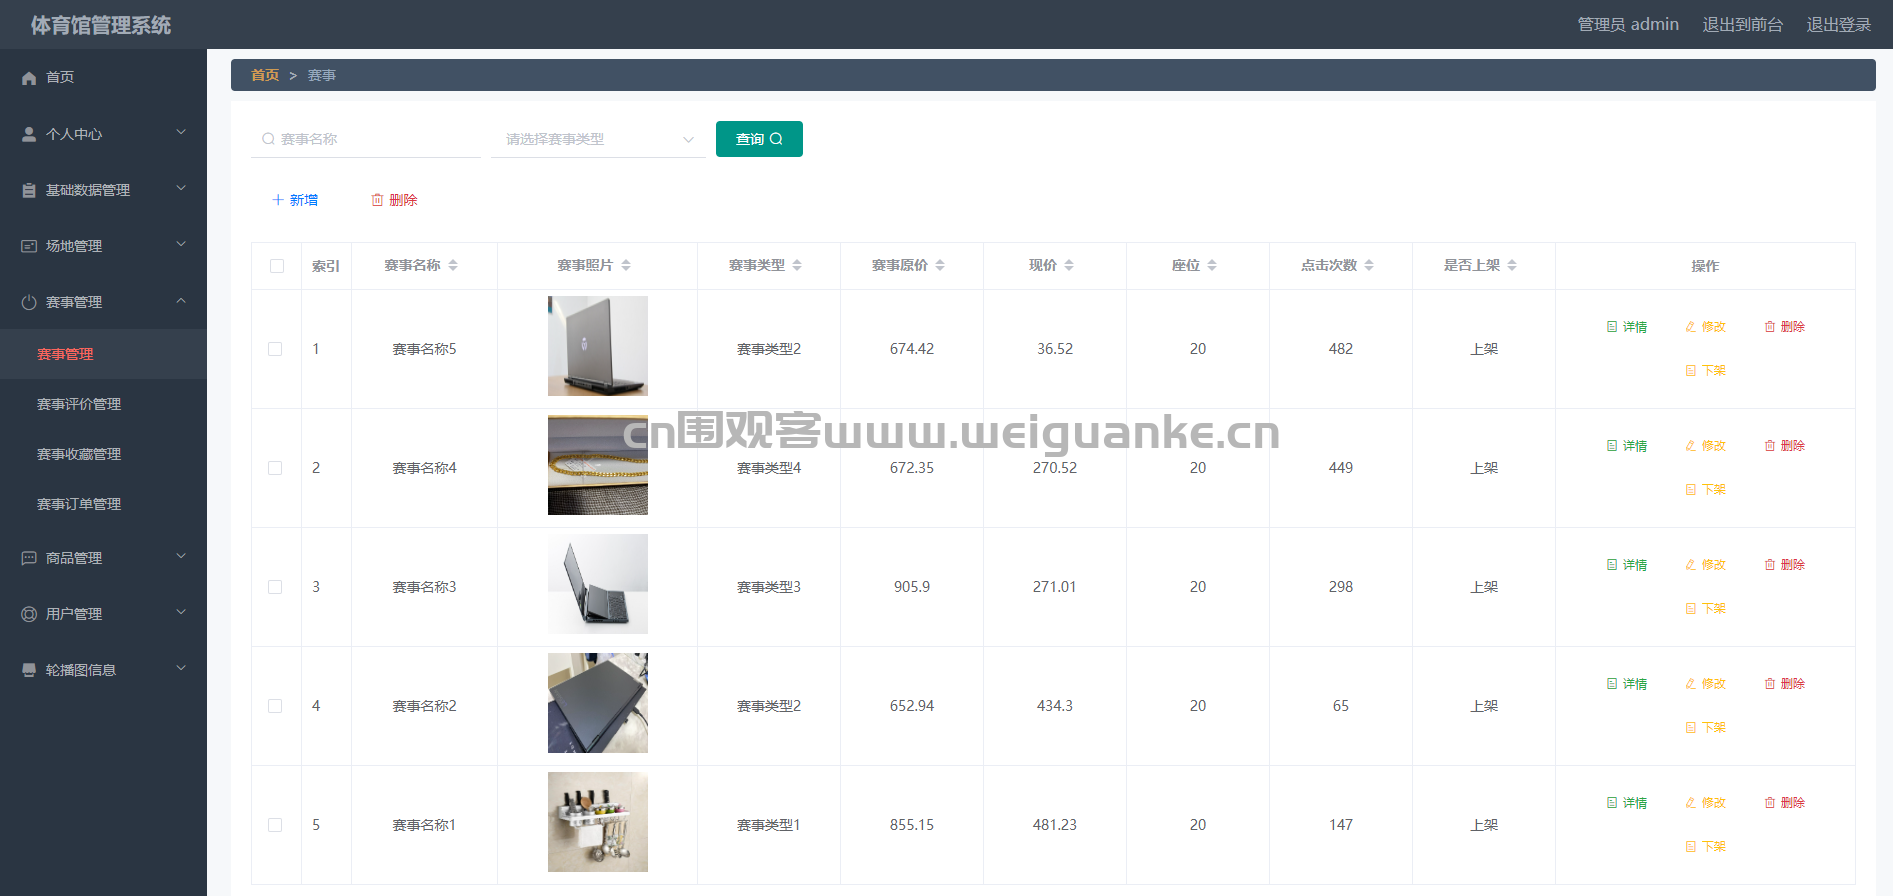Click the power icon for 赛事管理 menu

(x=29, y=302)
